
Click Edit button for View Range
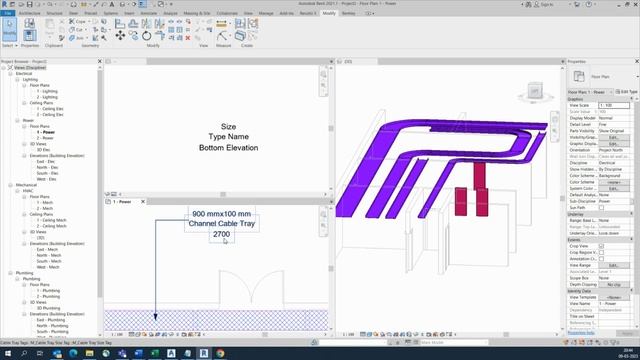tap(613, 265)
